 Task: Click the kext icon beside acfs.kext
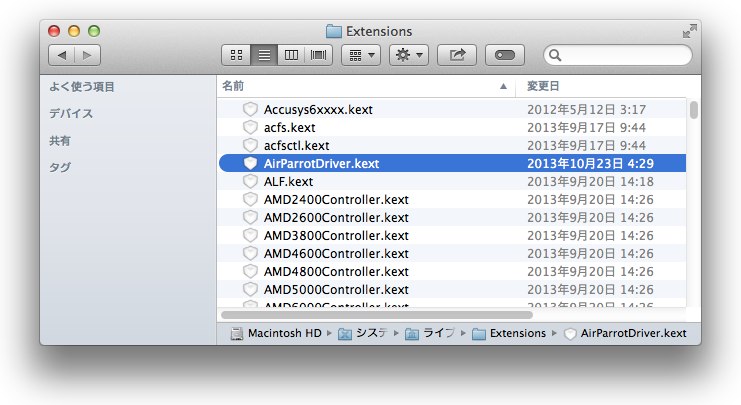250,127
